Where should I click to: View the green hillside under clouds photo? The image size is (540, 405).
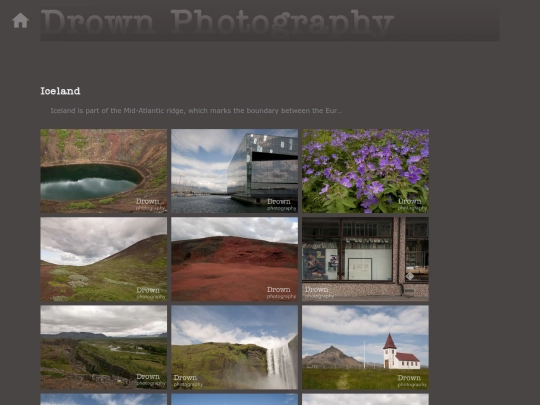pos(104,259)
